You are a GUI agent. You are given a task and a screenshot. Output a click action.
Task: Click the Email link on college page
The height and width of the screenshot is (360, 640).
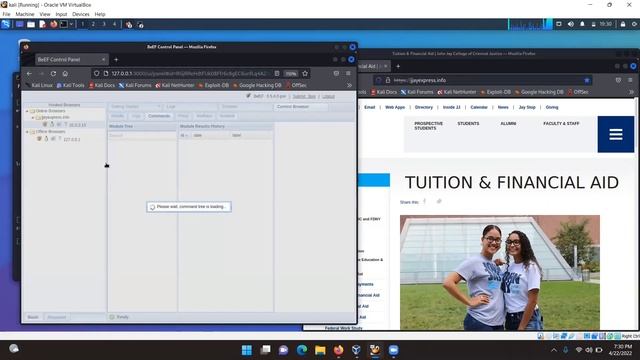(369, 107)
